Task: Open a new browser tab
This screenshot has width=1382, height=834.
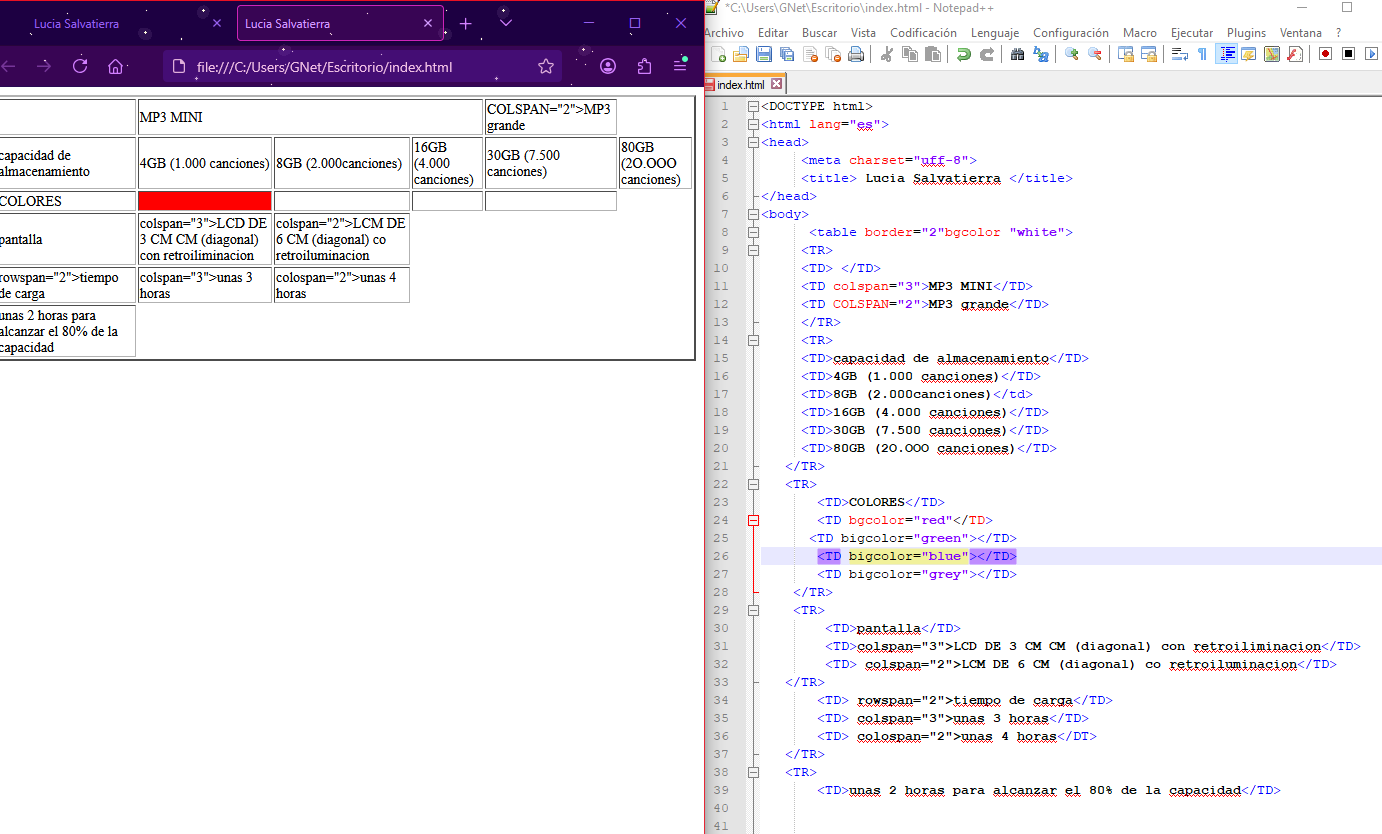Action: [466, 23]
